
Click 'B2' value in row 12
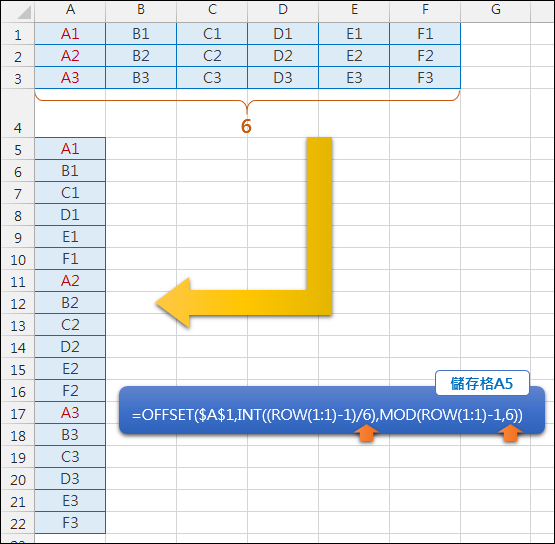(70, 303)
